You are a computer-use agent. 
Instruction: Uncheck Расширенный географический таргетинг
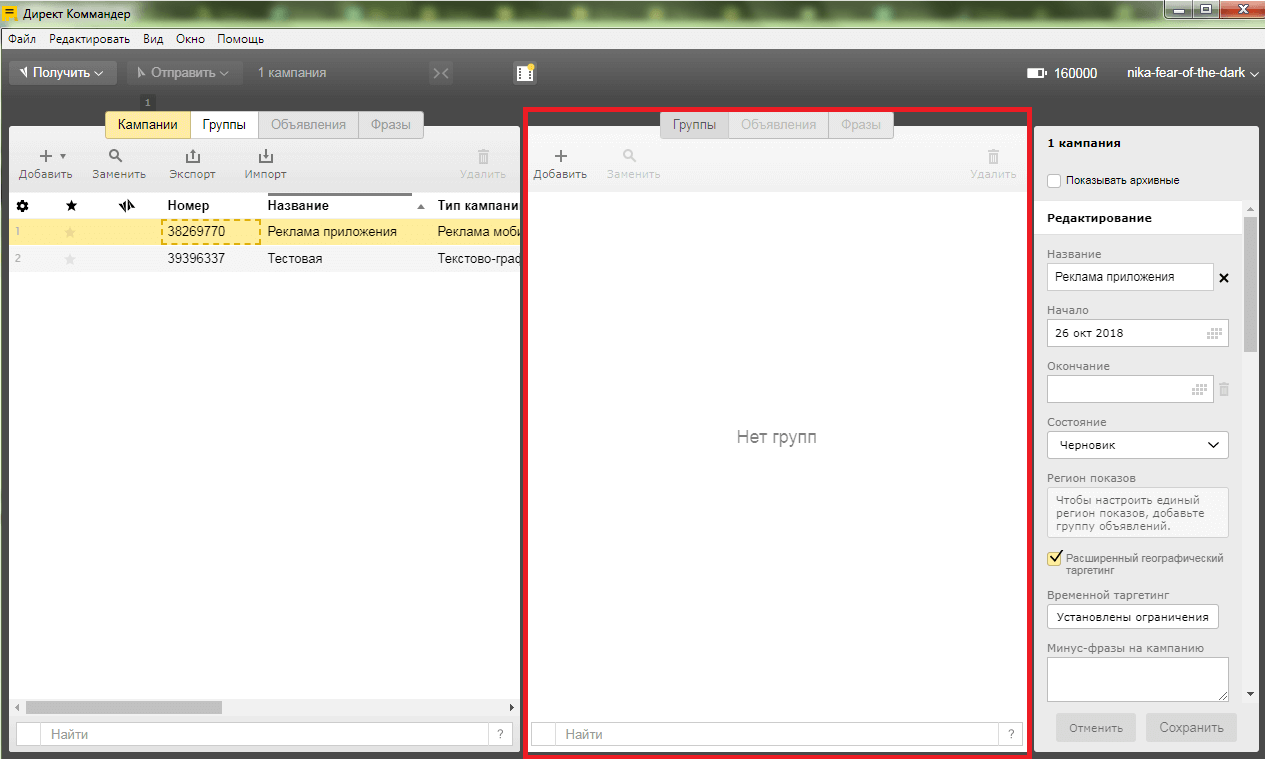tap(1054, 558)
